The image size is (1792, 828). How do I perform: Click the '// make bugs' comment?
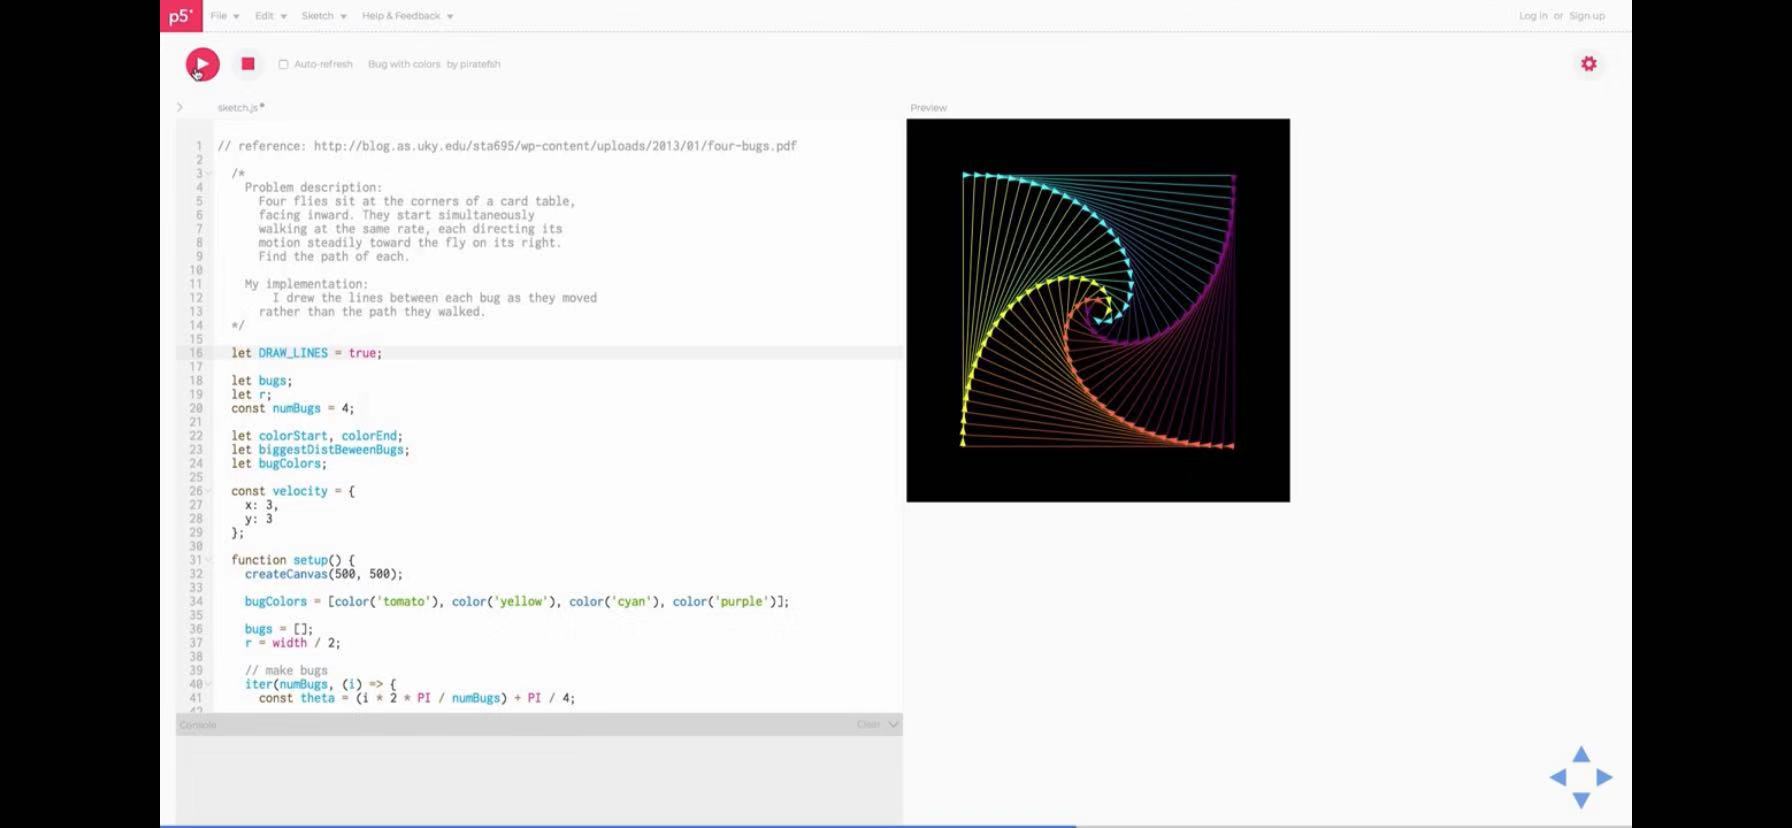pyautogui.click(x=286, y=671)
